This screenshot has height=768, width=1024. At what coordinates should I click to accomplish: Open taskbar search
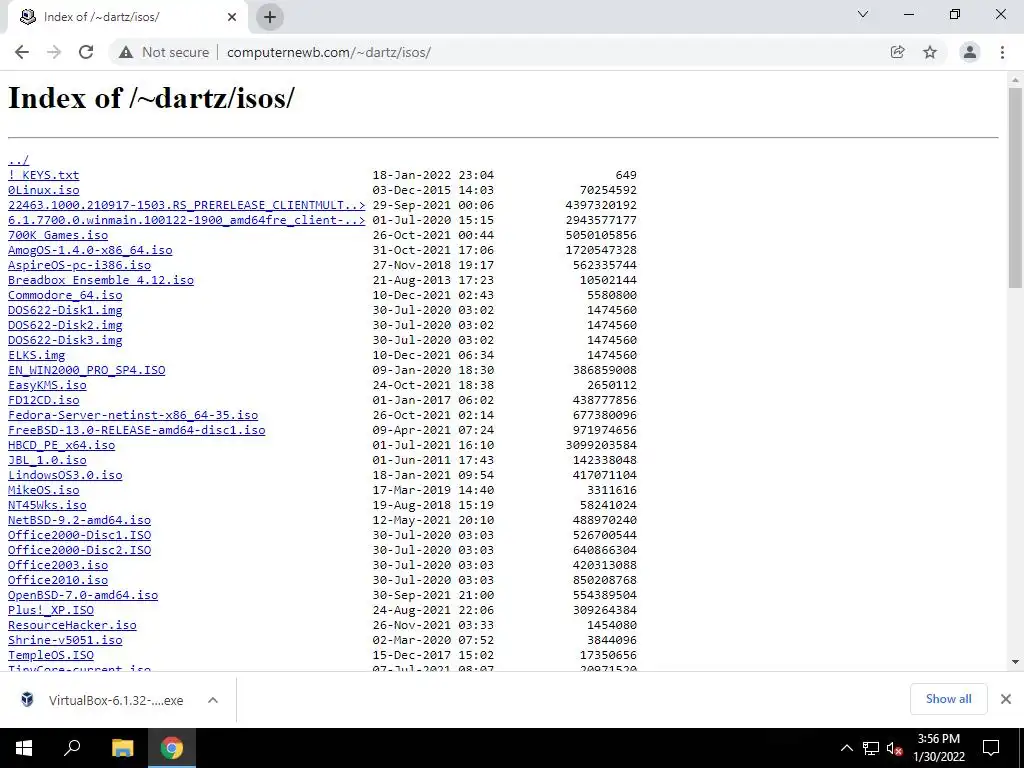(72, 748)
